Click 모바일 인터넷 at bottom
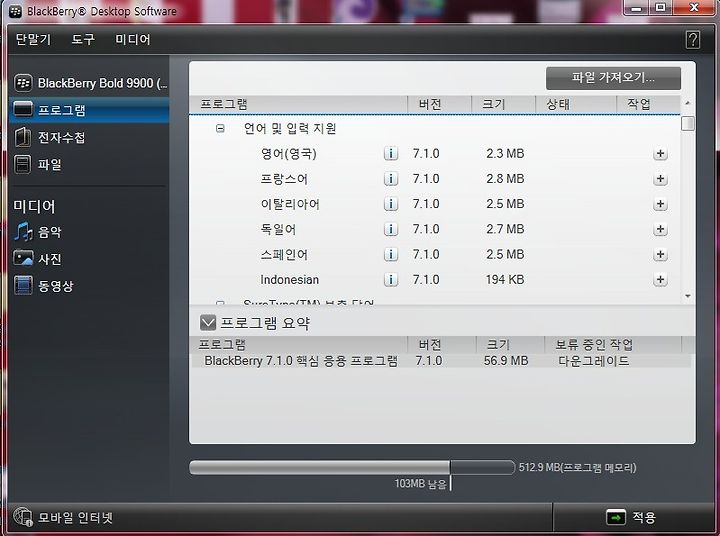Image resolution: width=720 pixels, height=536 pixels. pyautogui.click(x=75, y=518)
